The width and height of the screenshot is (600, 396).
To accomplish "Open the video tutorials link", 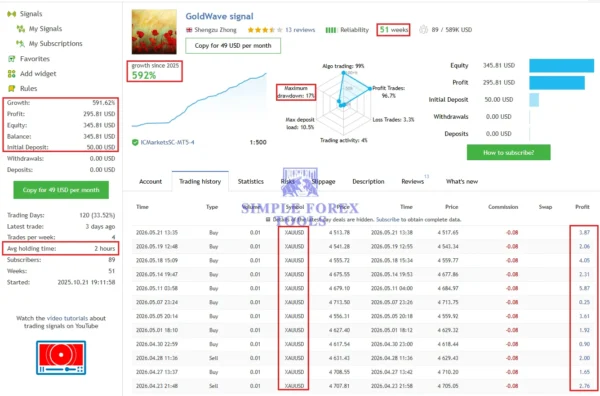I will (x=67, y=318).
